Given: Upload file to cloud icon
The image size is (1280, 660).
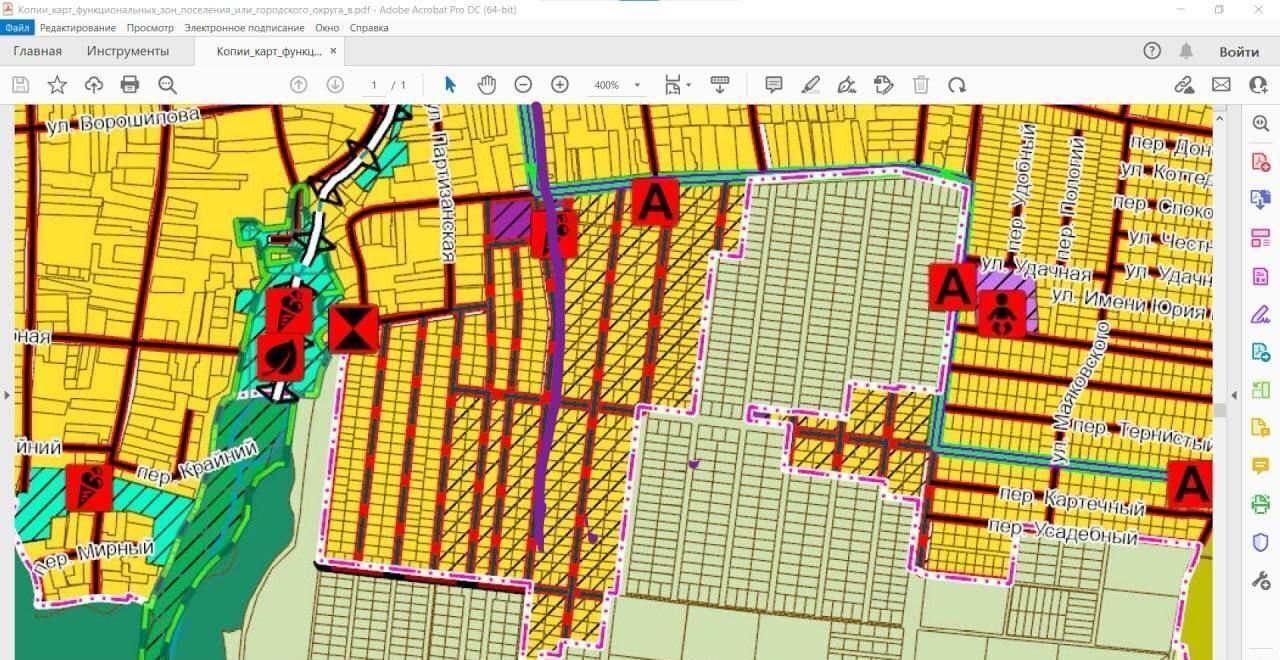Looking at the screenshot, I should tap(94, 85).
